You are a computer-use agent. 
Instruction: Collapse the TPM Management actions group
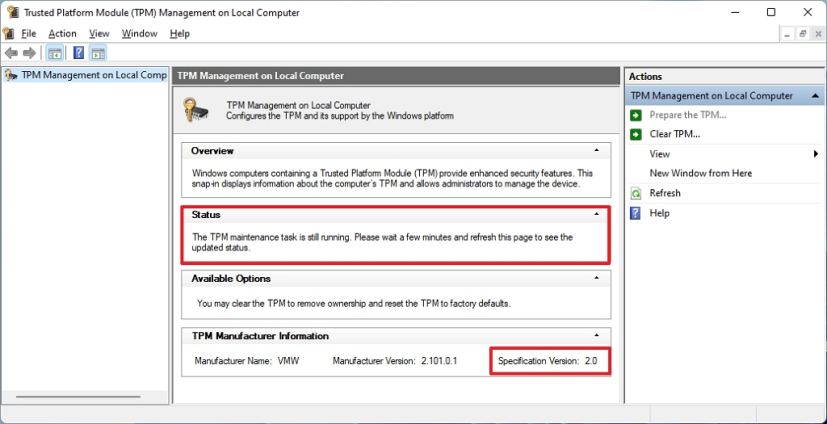[x=815, y=96]
